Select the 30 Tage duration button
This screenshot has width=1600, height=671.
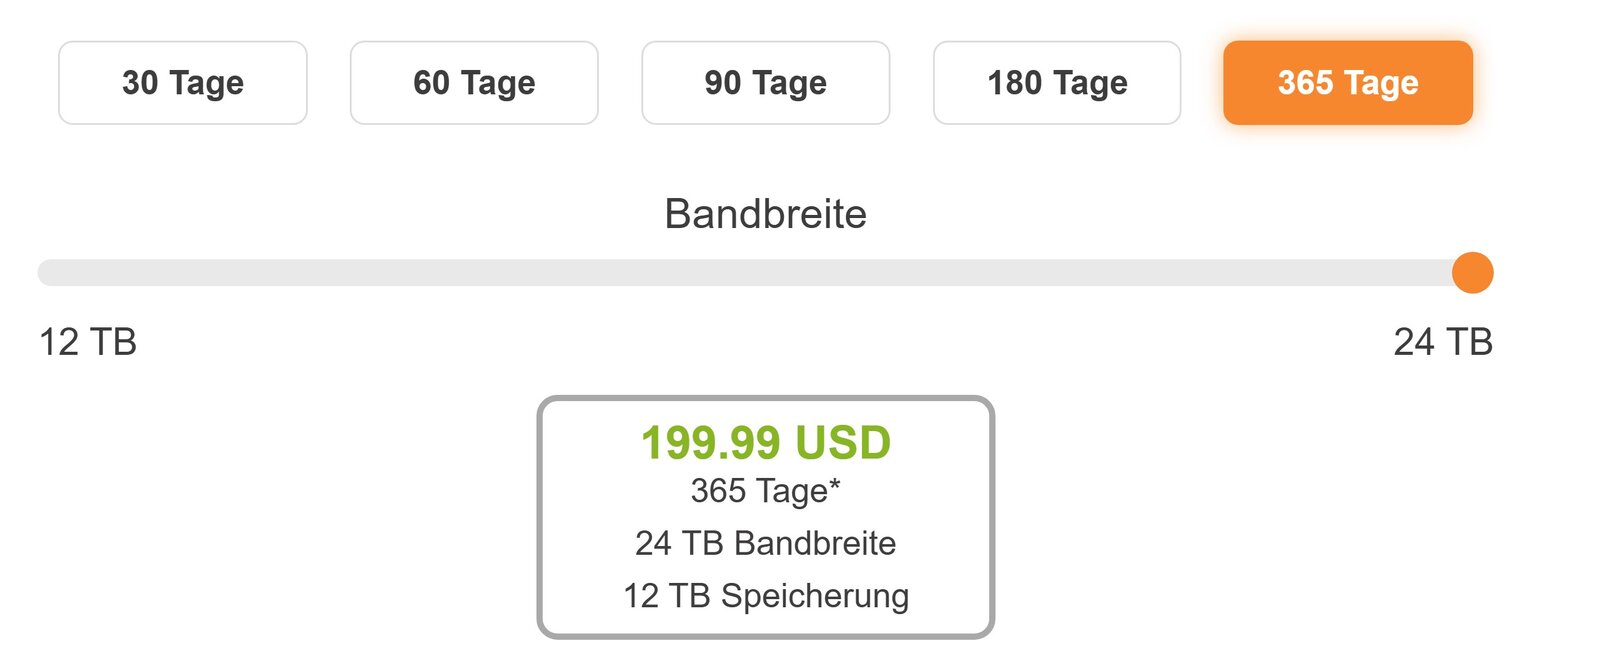coord(183,83)
